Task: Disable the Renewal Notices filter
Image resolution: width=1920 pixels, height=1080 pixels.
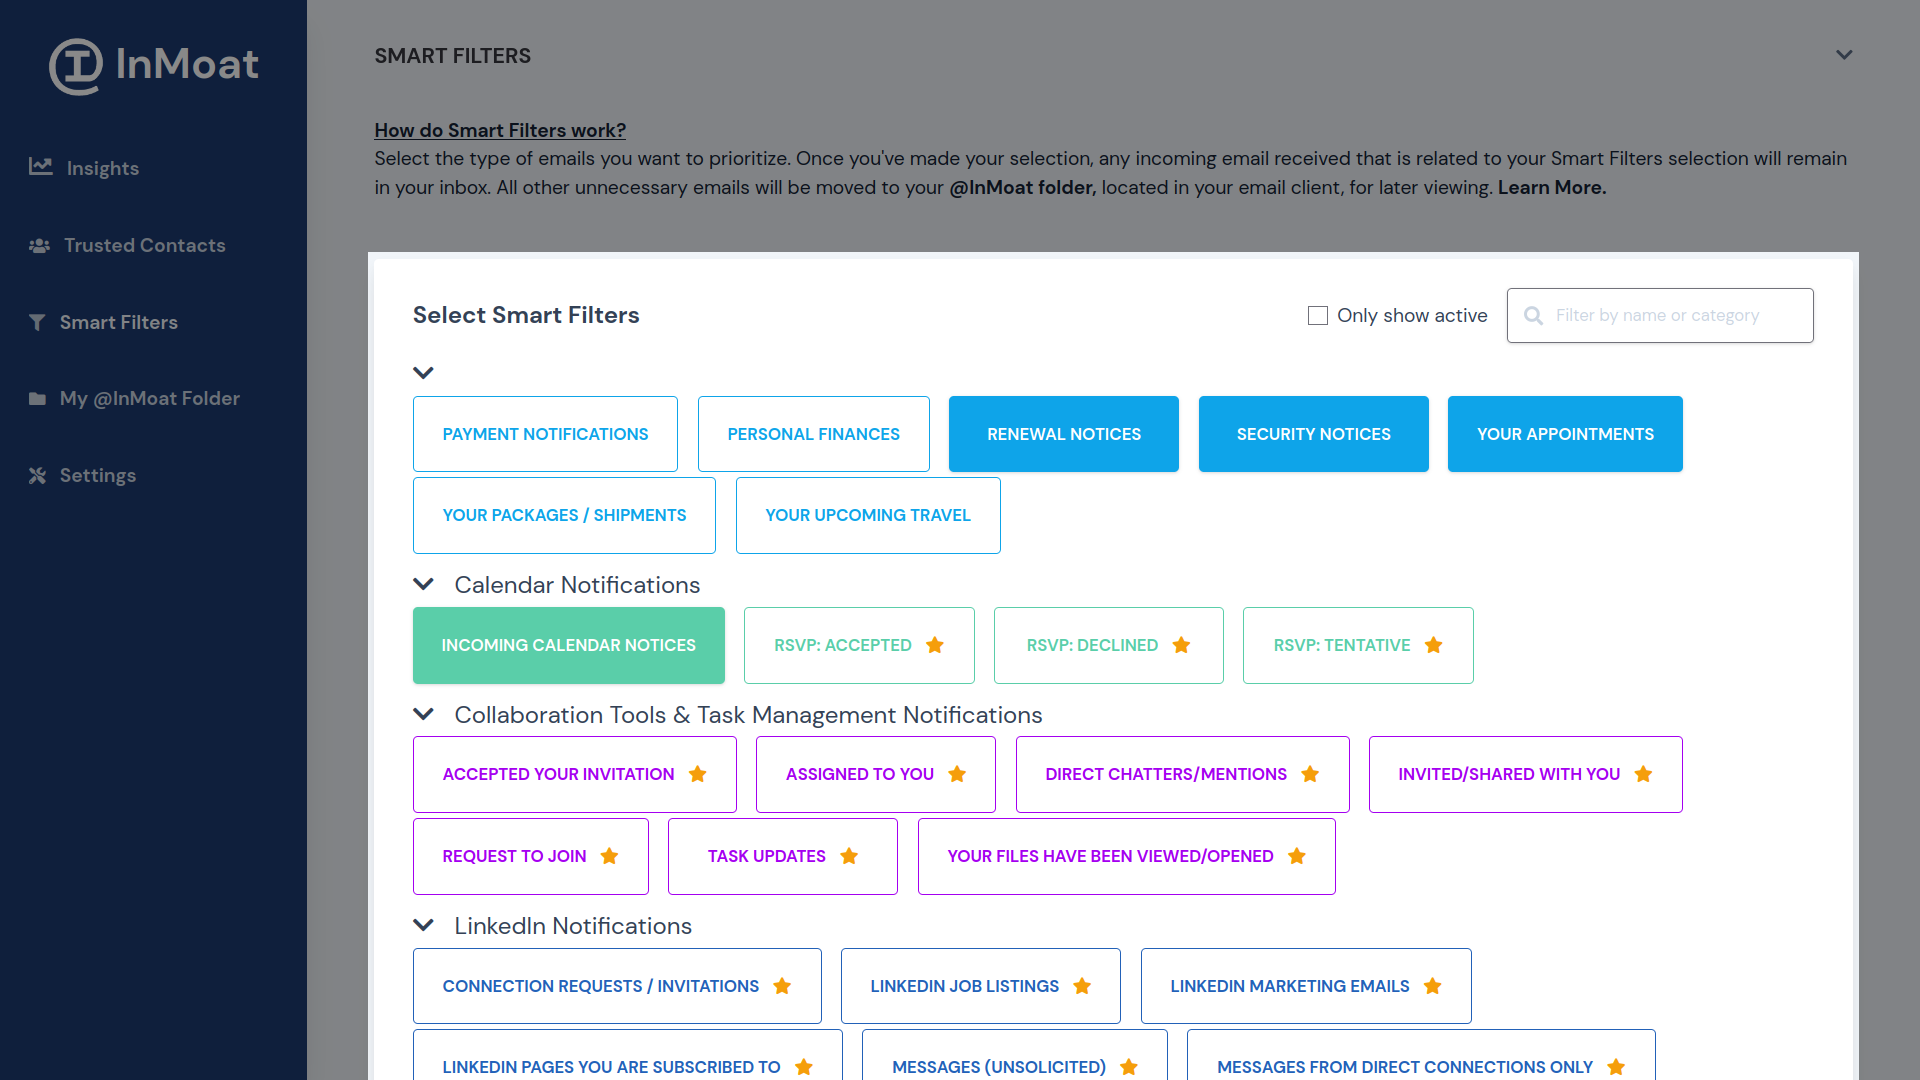Action: pos(1063,433)
